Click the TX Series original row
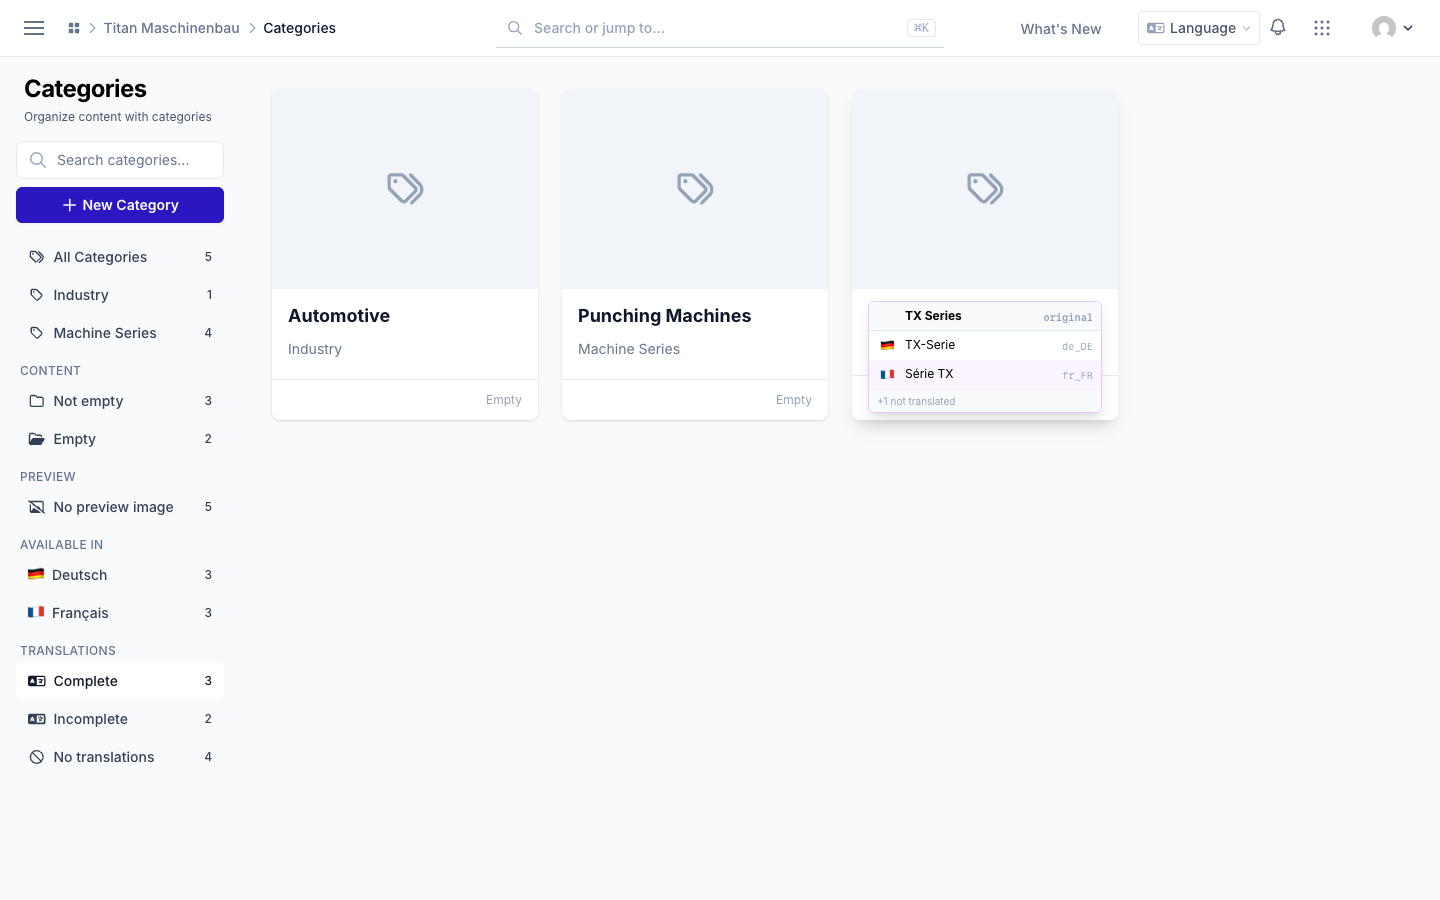The width and height of the screenshot is (1440, 900). (x=985, y=316)
